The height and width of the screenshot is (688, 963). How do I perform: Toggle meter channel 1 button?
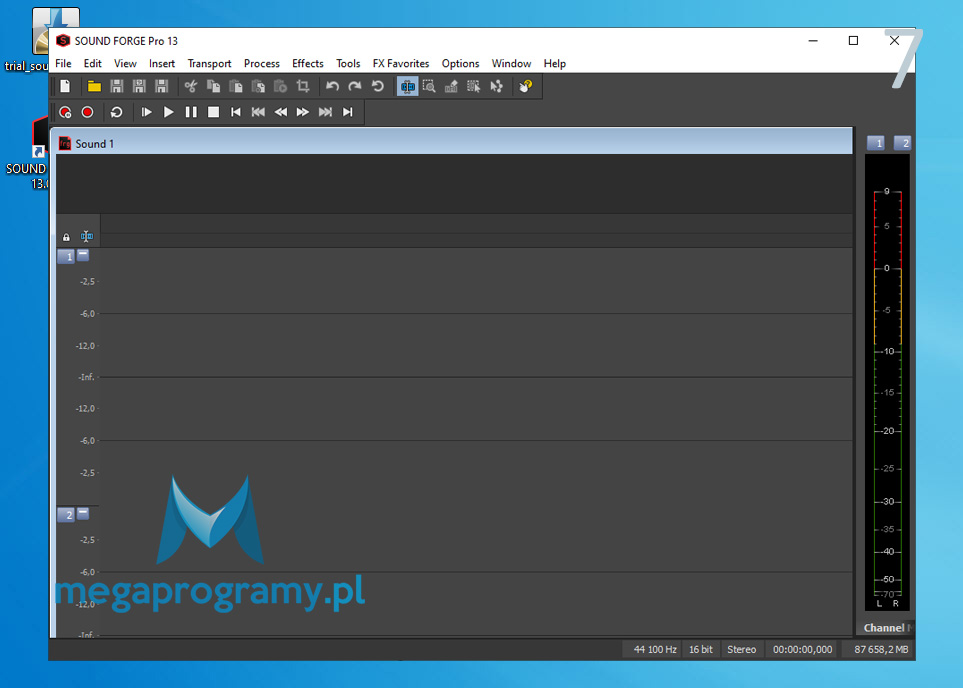pyautogui.click(x=876, y=143)
